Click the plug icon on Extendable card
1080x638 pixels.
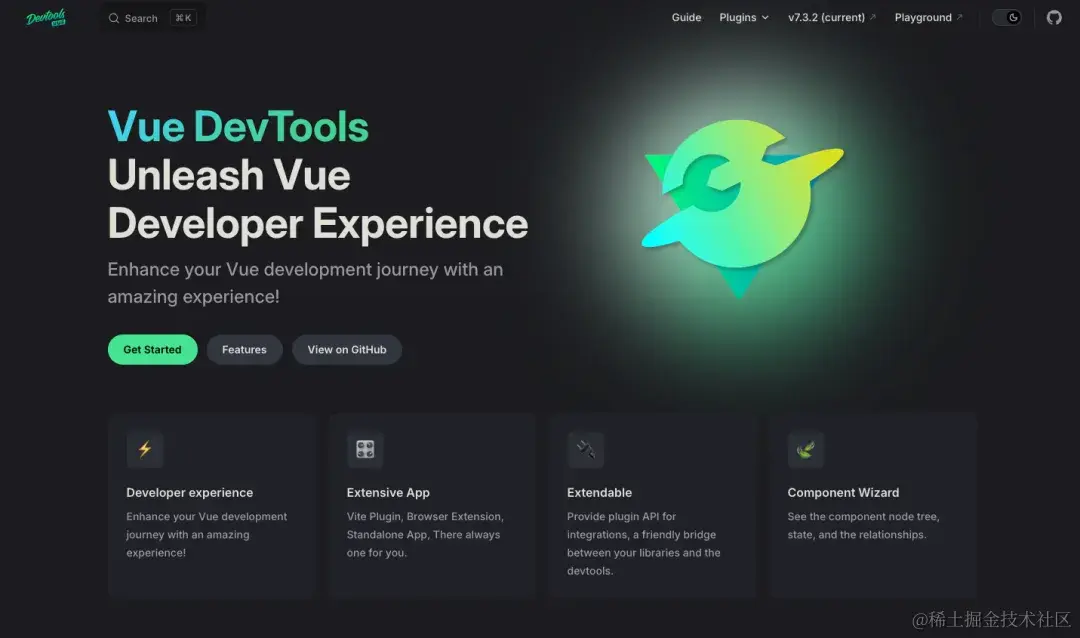coord(585,449)
